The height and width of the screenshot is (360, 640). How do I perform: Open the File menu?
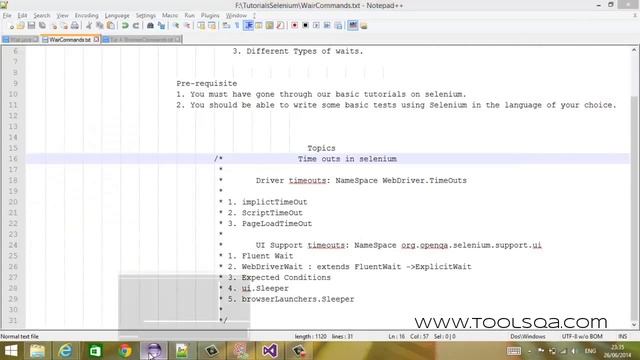coord(7,16)
